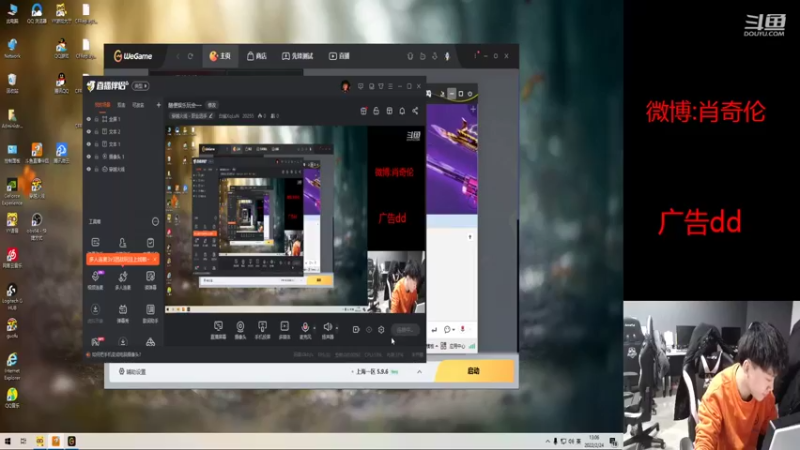Open microphone dropdown arrow in bottom bar
Viewport: 800px width, 450px height.
pos(314,328)
